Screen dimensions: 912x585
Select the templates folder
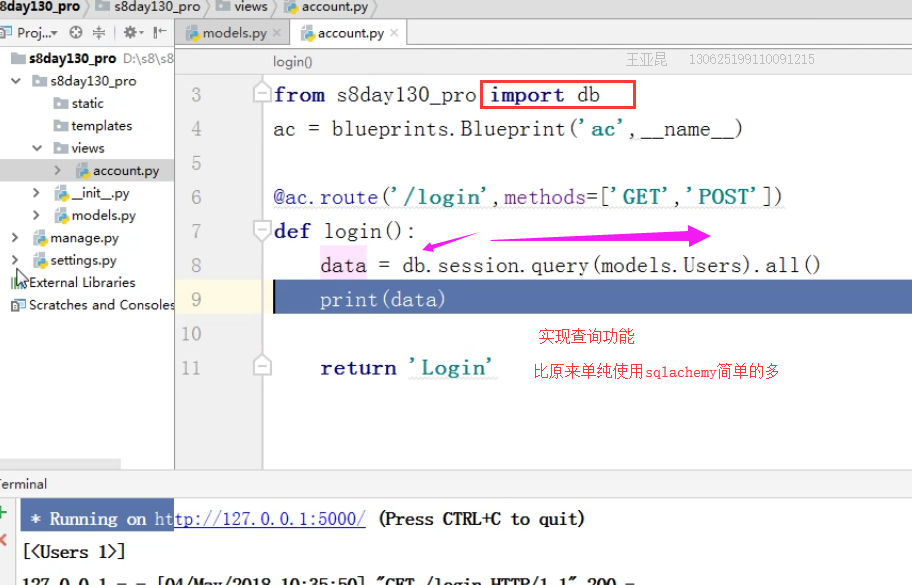(x=93, y=126)
